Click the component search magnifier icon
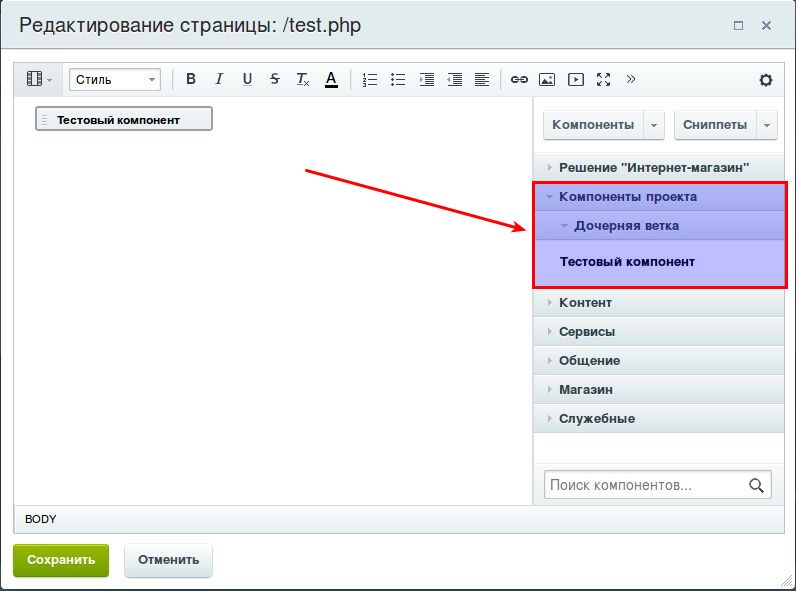 click(756, 485)
